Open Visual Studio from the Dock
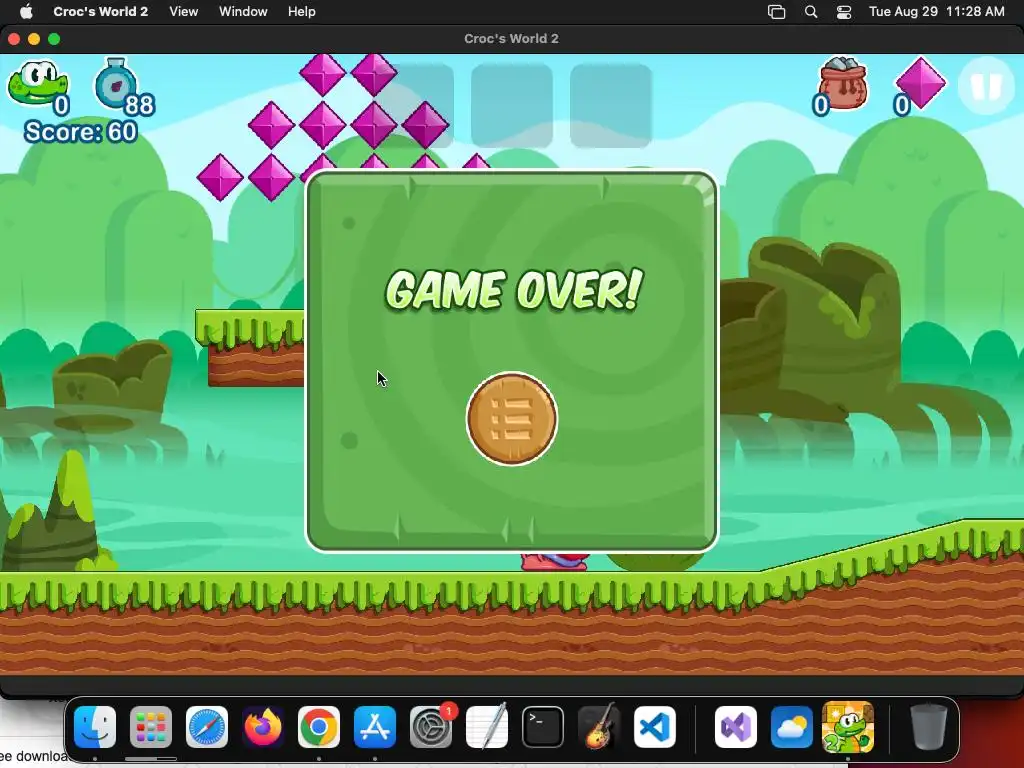1024x768 pixels. point(736,727)
